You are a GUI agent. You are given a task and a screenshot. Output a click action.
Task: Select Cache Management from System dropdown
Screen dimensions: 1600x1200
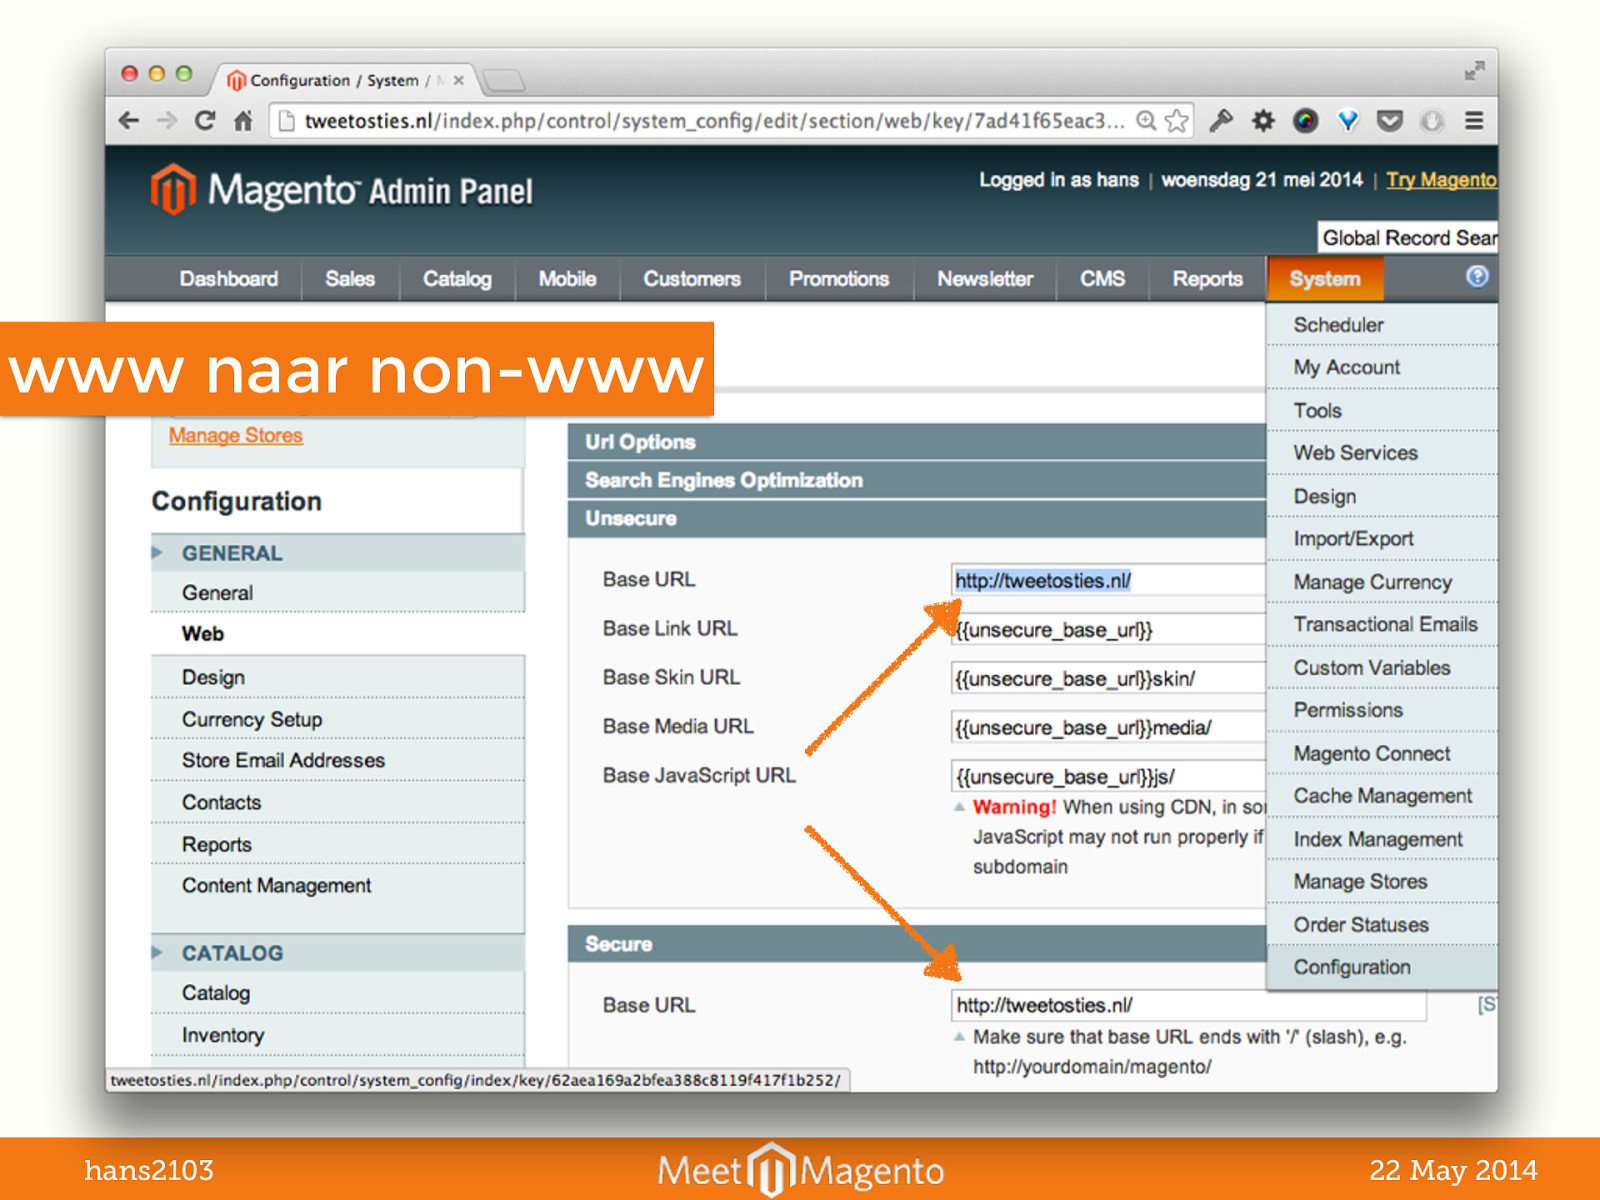(x=1382, y=796)
